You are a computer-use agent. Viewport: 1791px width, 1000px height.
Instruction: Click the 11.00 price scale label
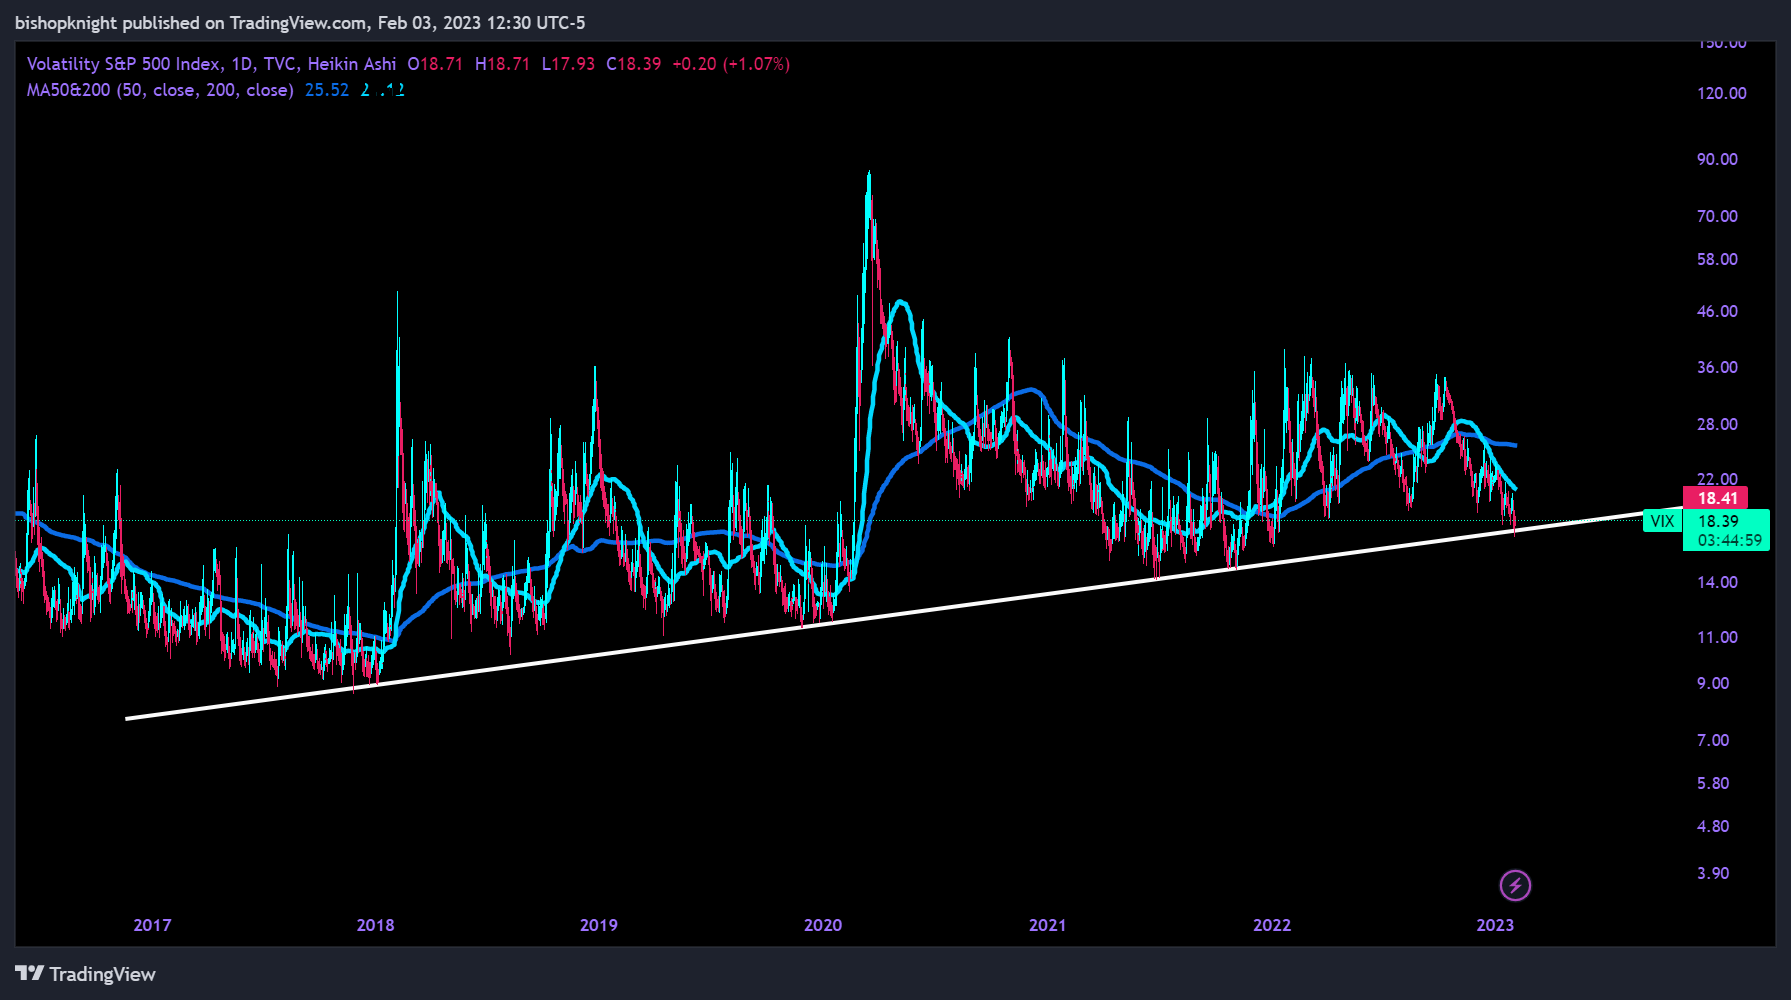(x=1717, y=637)
